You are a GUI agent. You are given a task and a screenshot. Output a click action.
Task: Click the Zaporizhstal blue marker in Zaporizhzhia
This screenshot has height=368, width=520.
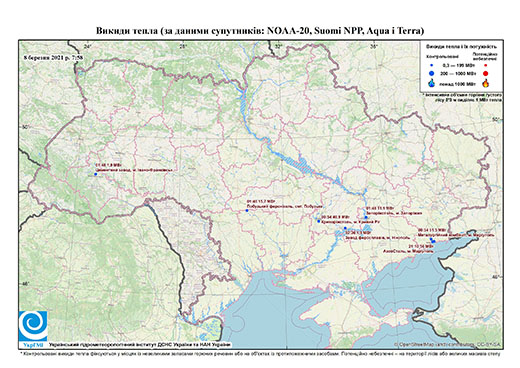pos(366,217)
